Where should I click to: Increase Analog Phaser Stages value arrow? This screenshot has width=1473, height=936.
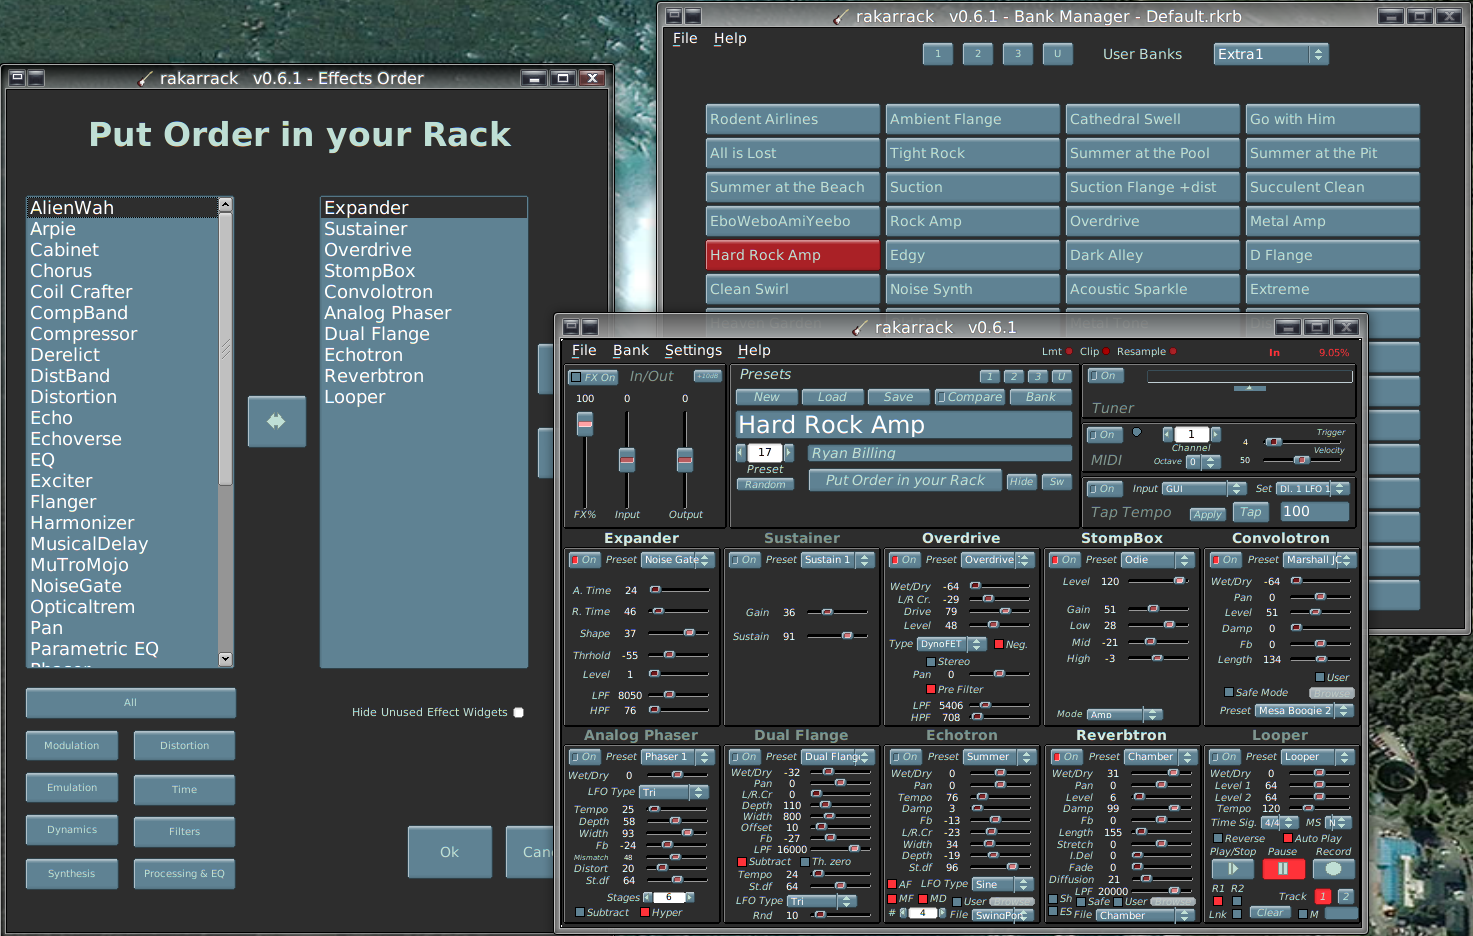tap(690, 897)
